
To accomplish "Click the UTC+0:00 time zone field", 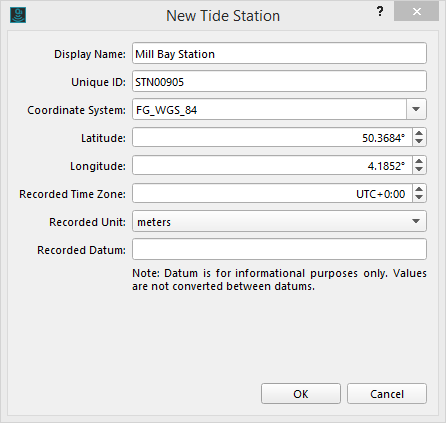I will coord(273,193).
